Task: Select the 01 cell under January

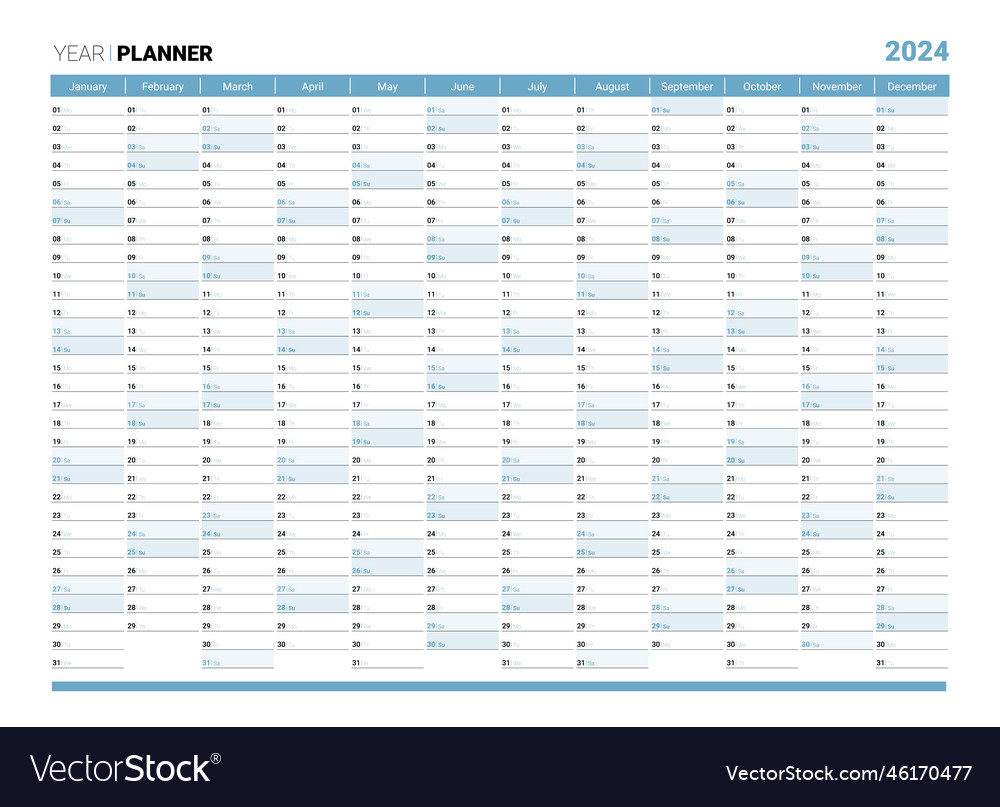Action: (x=88, y=109)
